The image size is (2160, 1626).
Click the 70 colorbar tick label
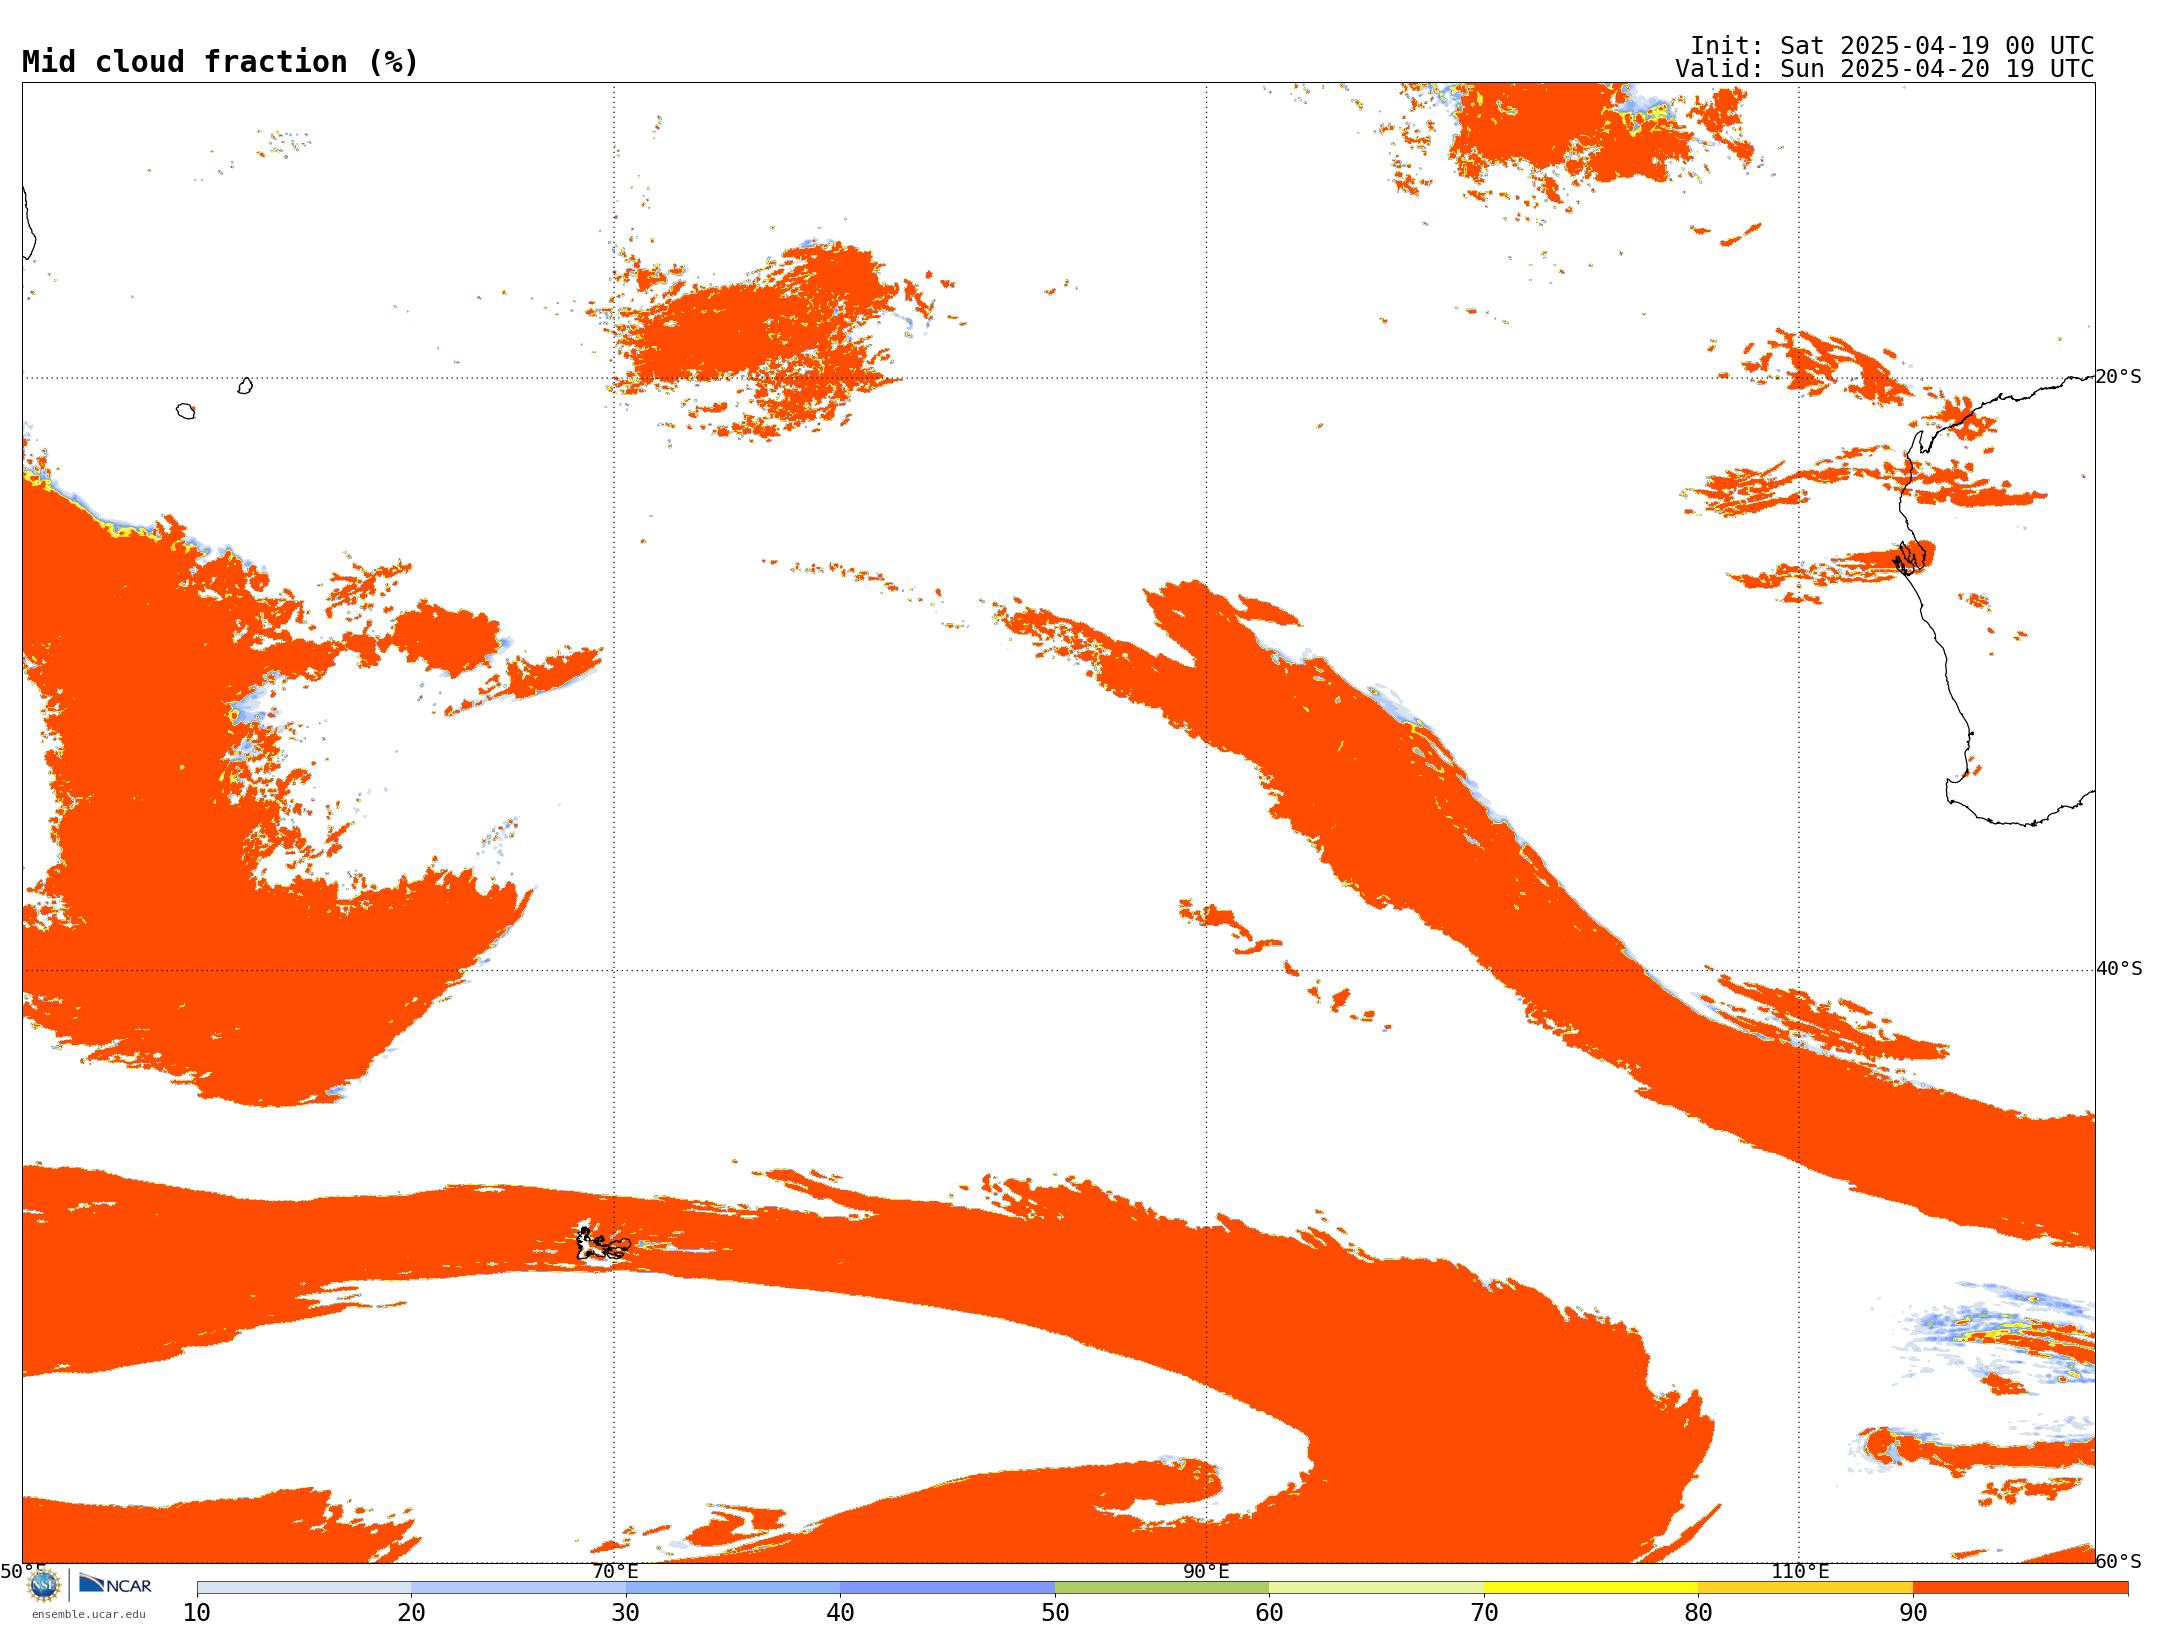tap(1484, 1613)
